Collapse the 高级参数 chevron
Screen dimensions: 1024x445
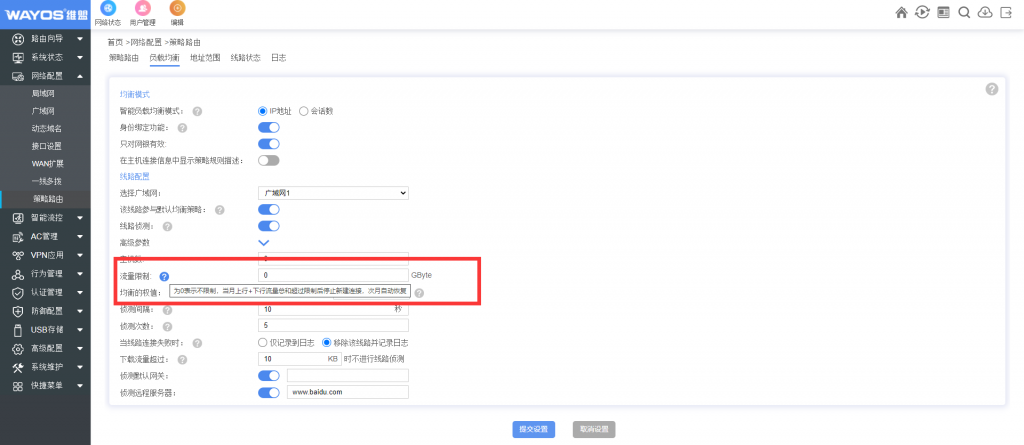pyautogui.click(x=264, y=242)
